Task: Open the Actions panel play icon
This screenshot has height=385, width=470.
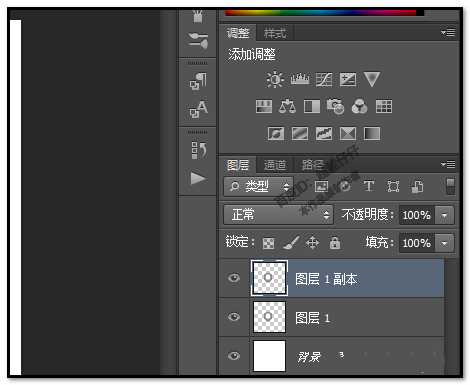Action: [198, 178]
